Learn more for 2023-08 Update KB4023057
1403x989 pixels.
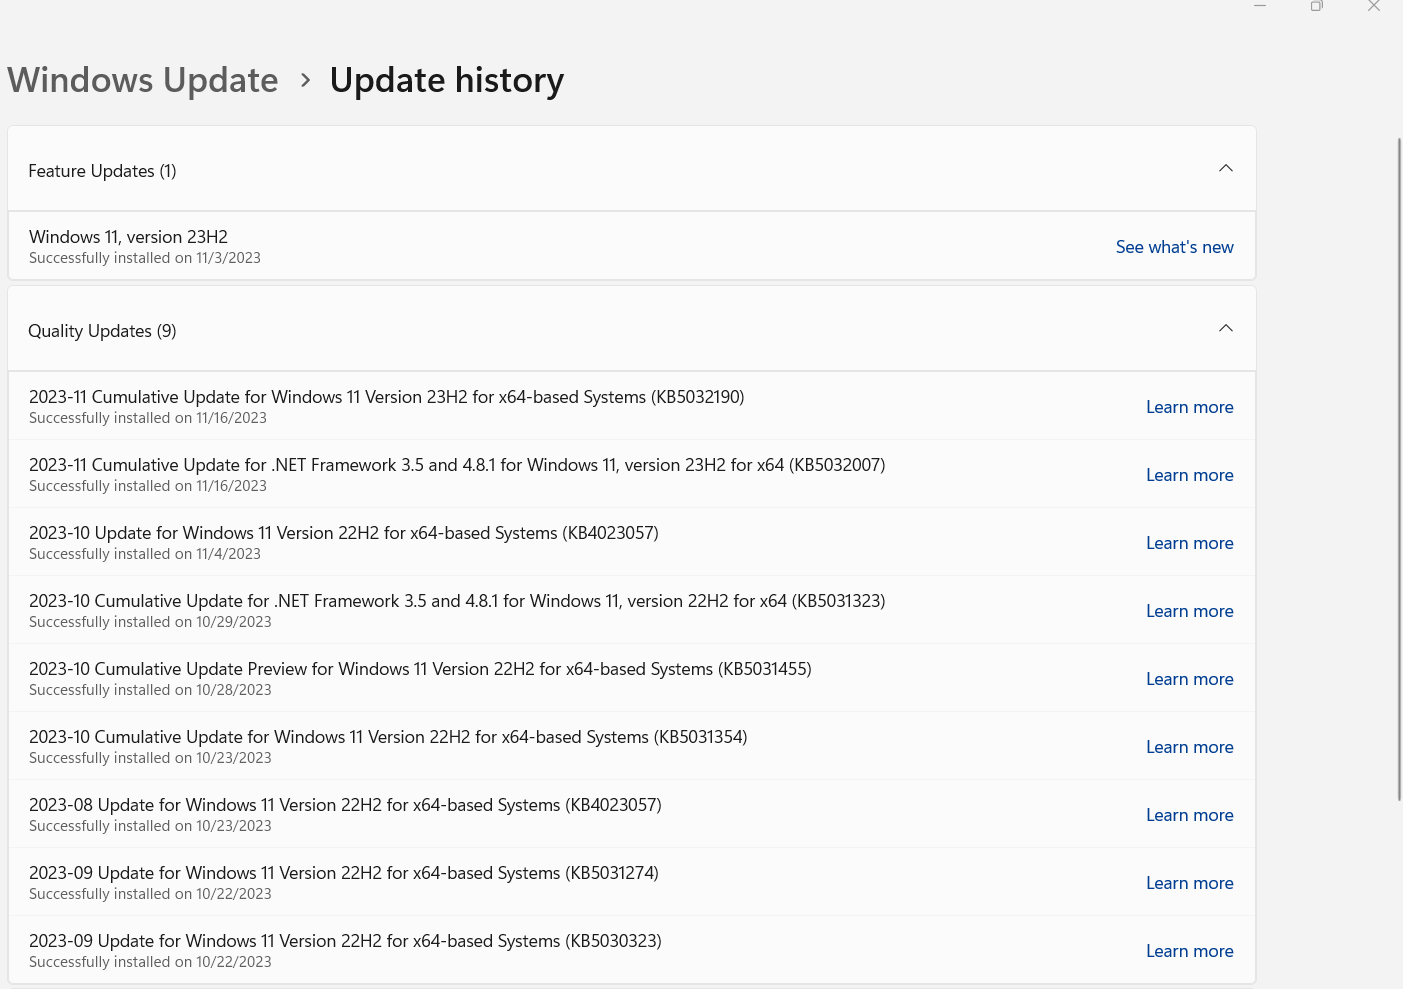click(1189, 815)
